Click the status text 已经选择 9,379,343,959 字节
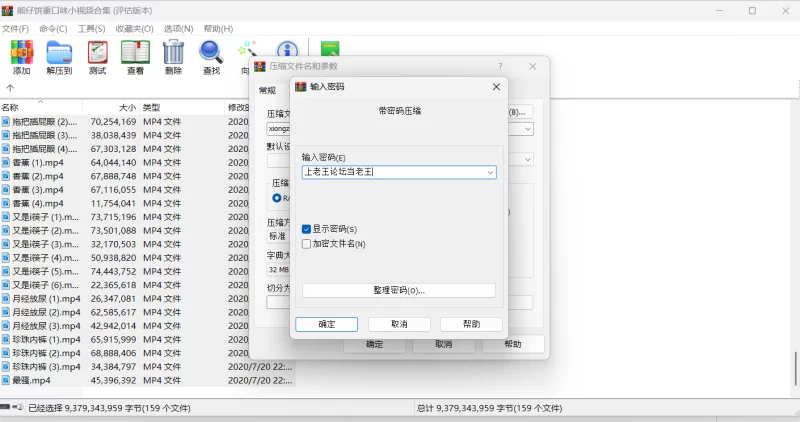 click(x=110, y=408)
